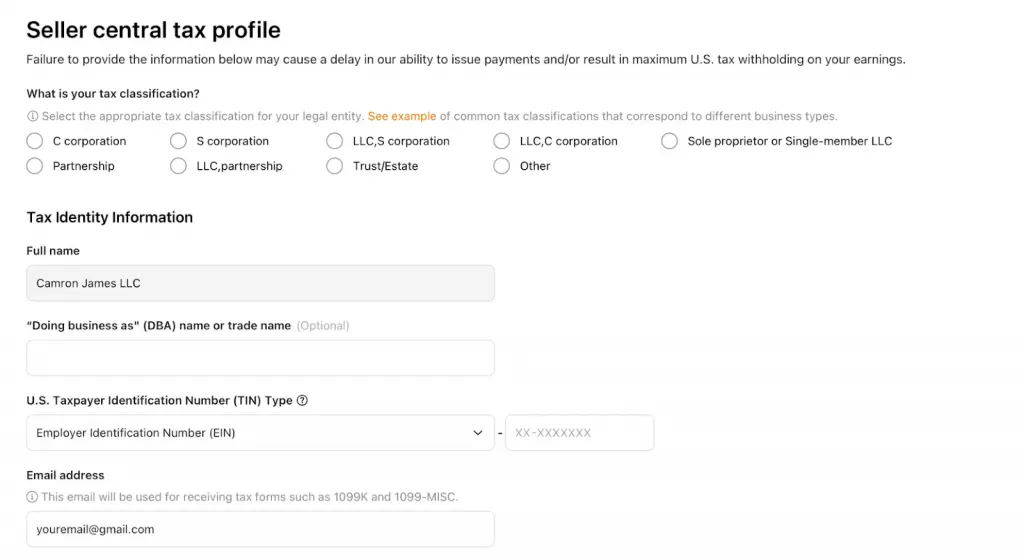Choose S corporation tax classification
This screenshot has height=555, width=1024.
point(178,141)
